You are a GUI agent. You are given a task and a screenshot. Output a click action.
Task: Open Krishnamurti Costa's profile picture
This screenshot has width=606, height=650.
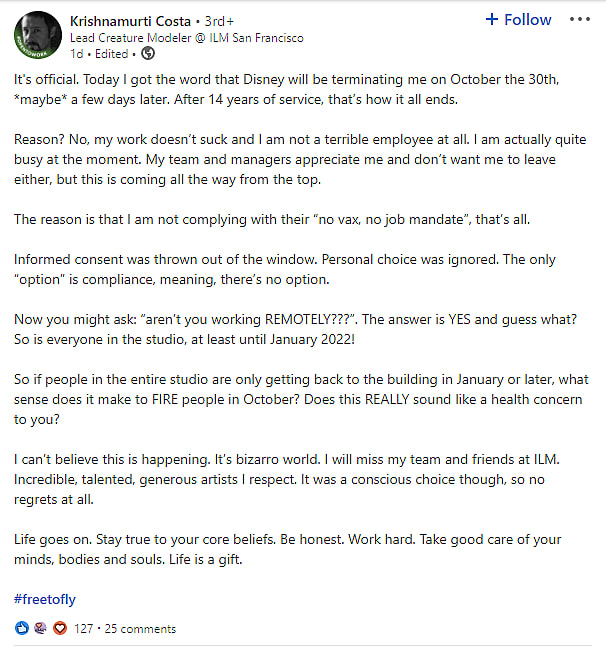pyautogui.click(x=39, y=35)
